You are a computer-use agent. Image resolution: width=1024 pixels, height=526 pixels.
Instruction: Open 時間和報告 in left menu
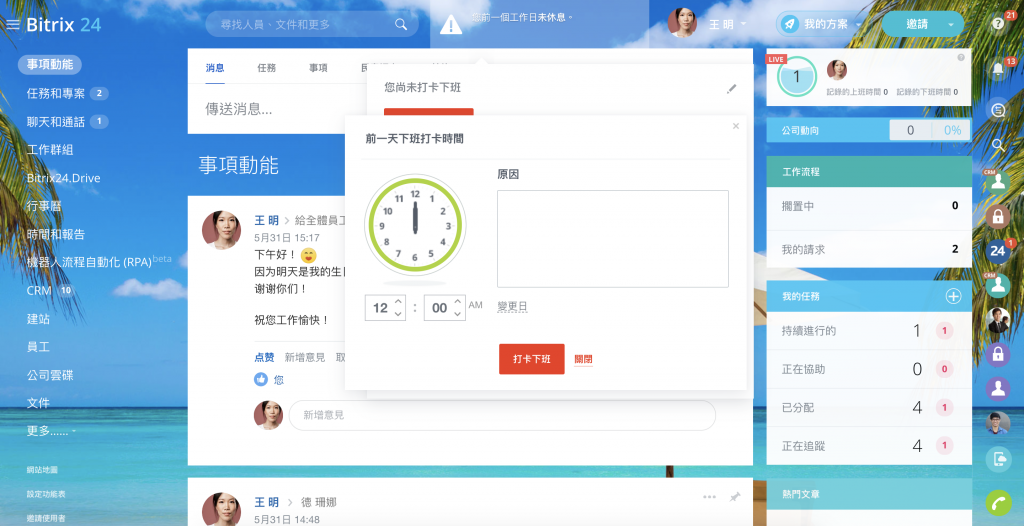pyautogui.click(x=56, y=234)
